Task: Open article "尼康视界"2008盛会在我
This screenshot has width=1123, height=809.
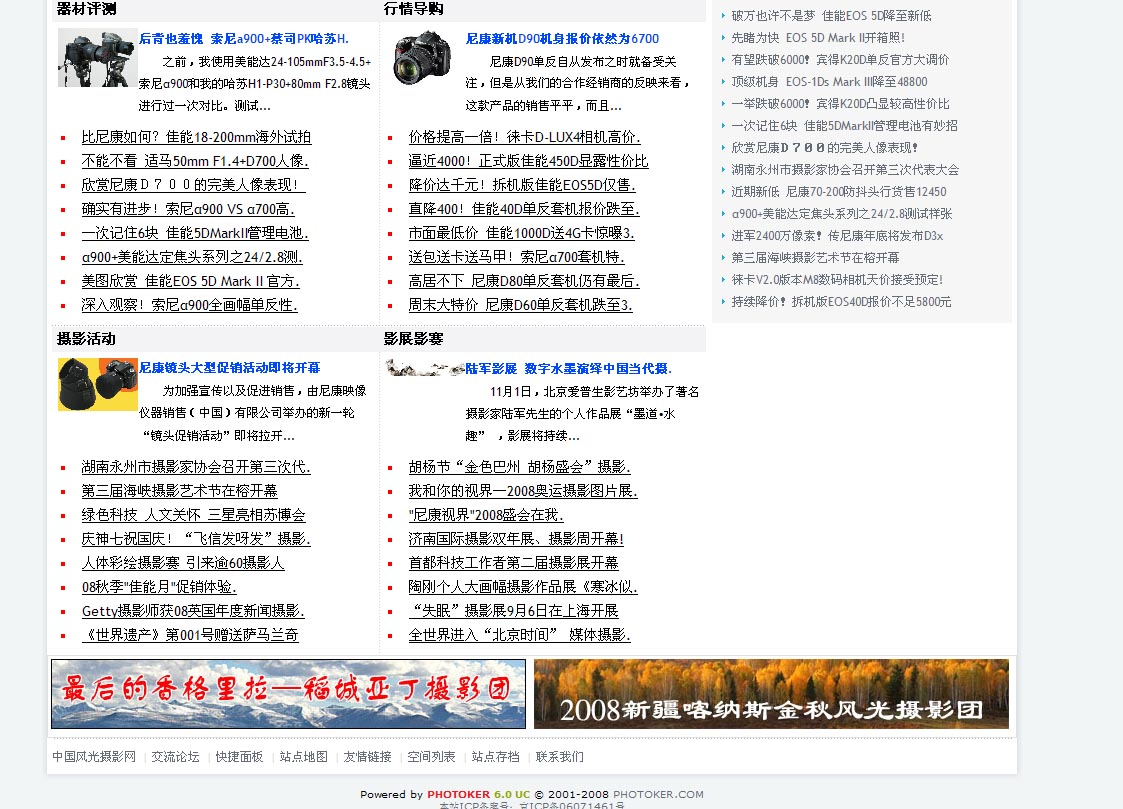Action: [486, 515]
